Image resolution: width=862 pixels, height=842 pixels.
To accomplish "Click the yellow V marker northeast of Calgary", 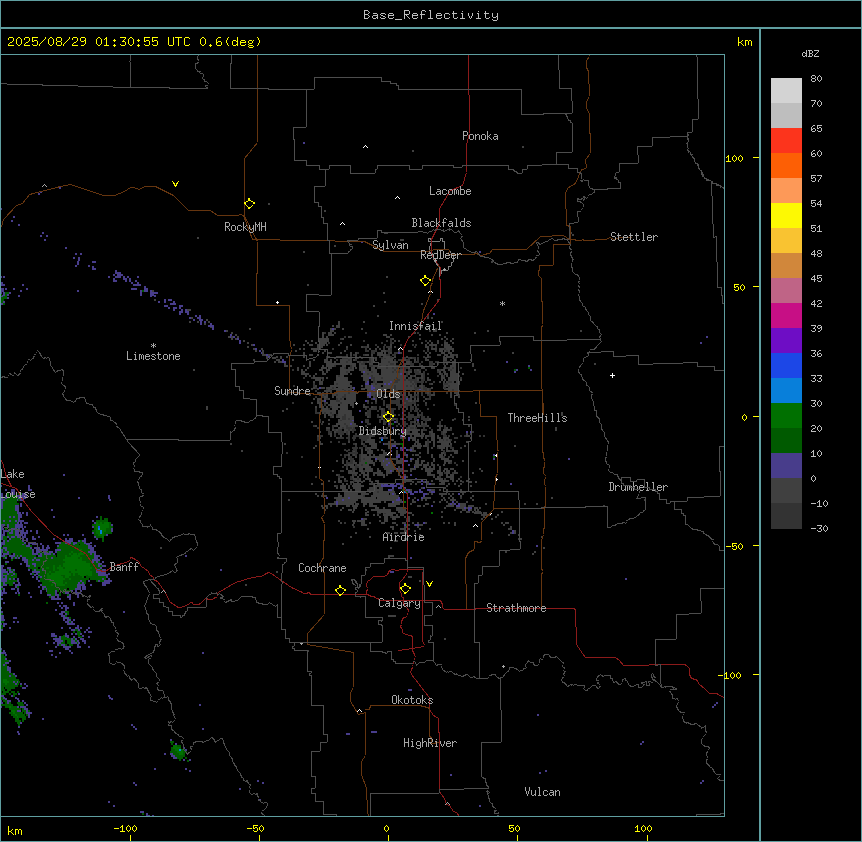I will (429, 584).
